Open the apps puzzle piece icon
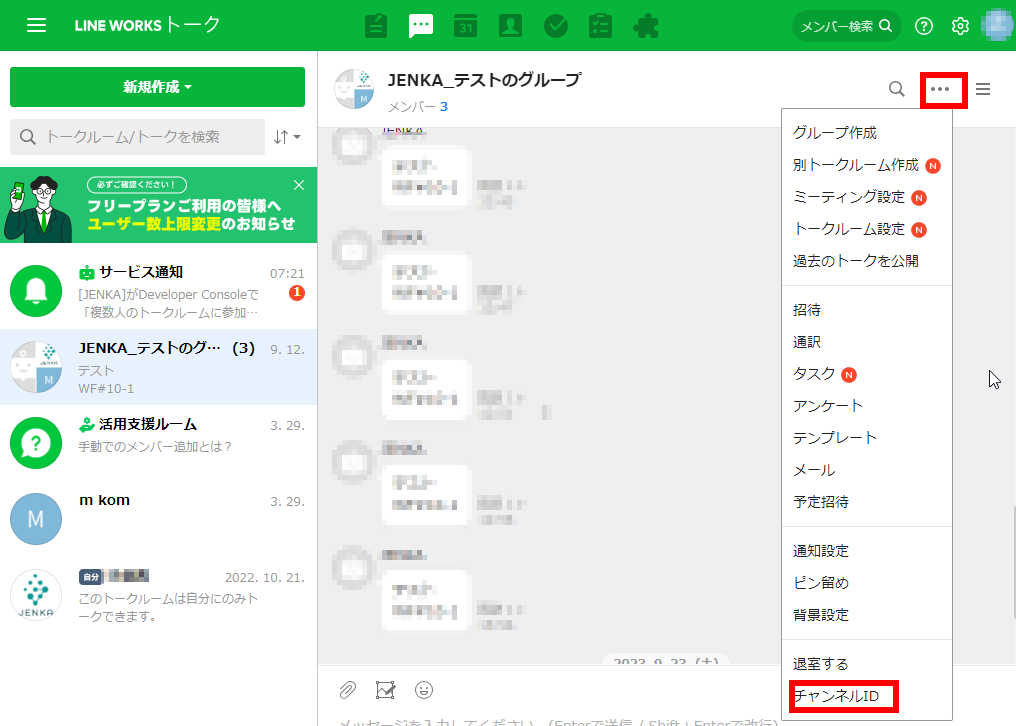 pos(646,26)
